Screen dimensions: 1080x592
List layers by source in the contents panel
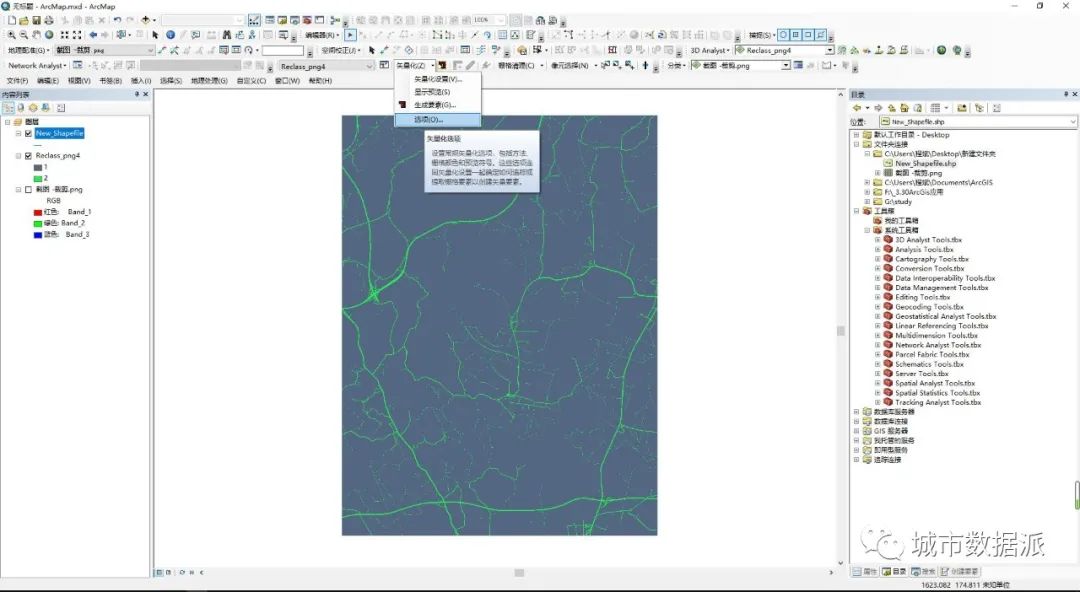pyautogui.click(x=21, y=108)
